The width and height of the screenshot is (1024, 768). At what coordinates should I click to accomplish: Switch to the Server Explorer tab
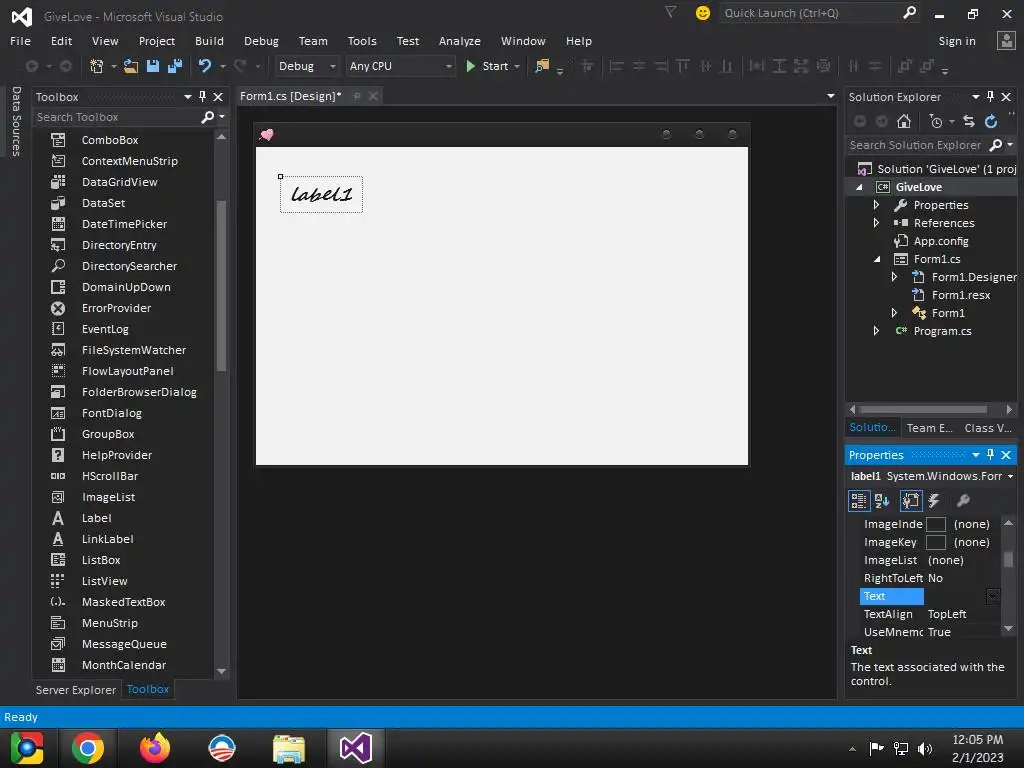coord(76,690)
